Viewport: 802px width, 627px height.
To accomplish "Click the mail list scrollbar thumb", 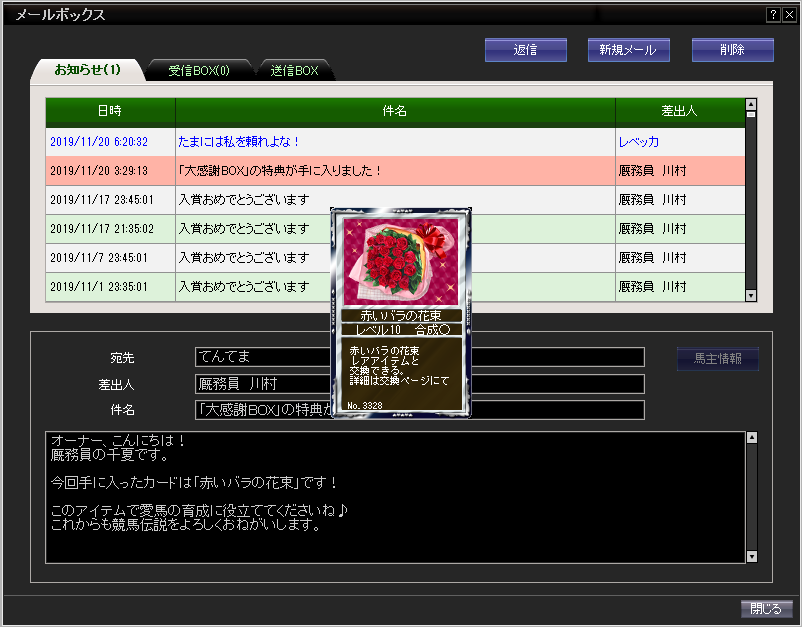I will [x=751, y=115].
